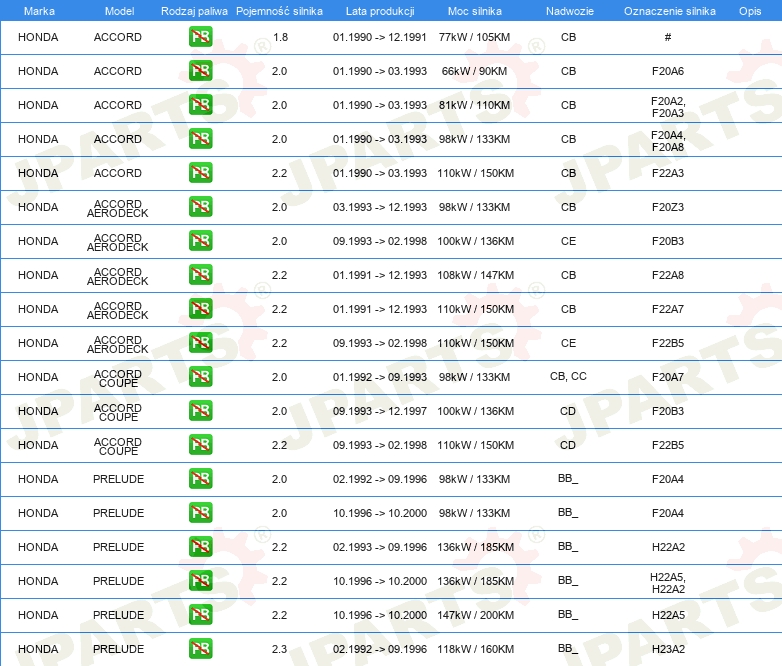Click PRELUDE model in the H23A2 row
Screen dimensions: 782x666
(118, 648)
